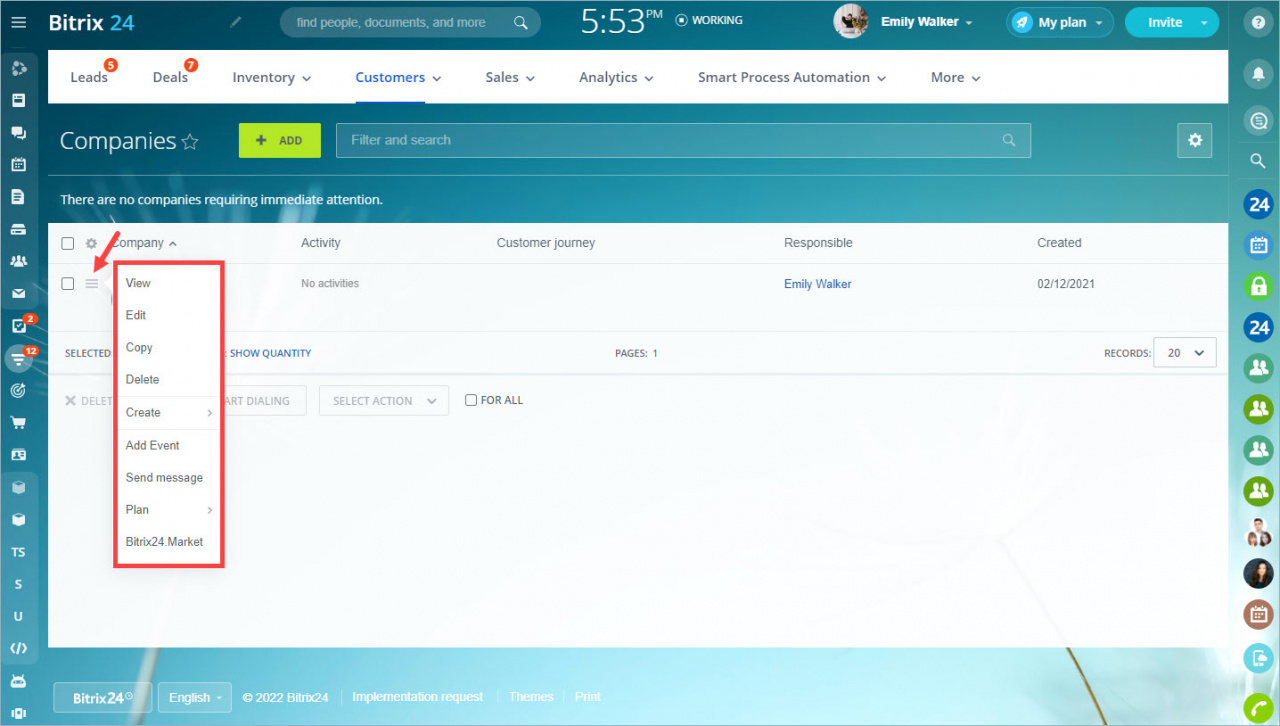This screenshot has width=1280, height=726.
Task: Expand Smart Process Automation menu
Action: tap(792, 77)
